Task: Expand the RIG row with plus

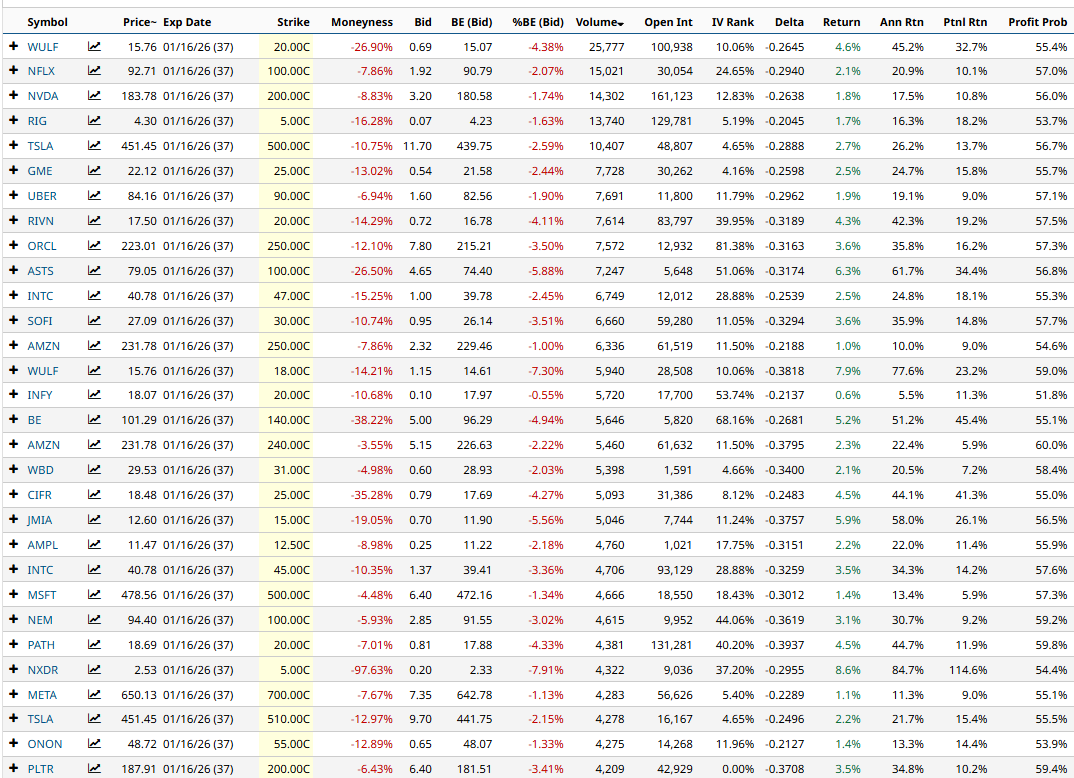Action: click(x=13, y=121)
